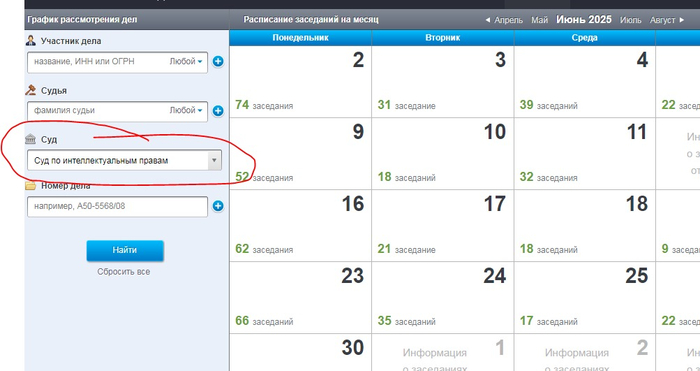Viewport: 700px width, 371px height.
Task: Click plus icon next to participant field
Action: [x=218, y=62]
